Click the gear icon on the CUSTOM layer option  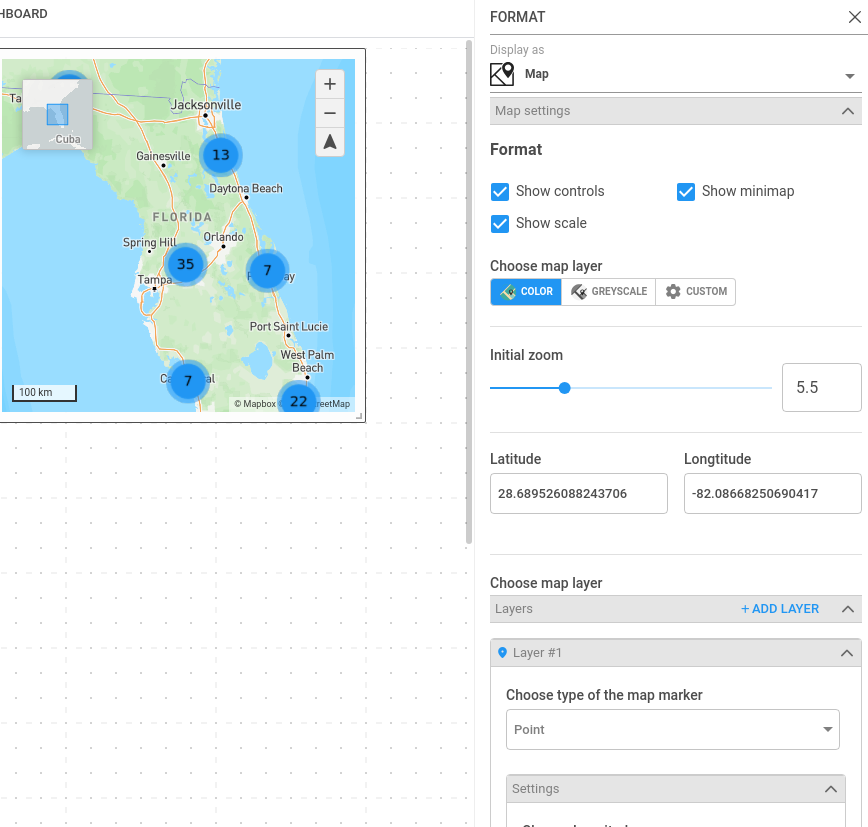pos(672,292)
